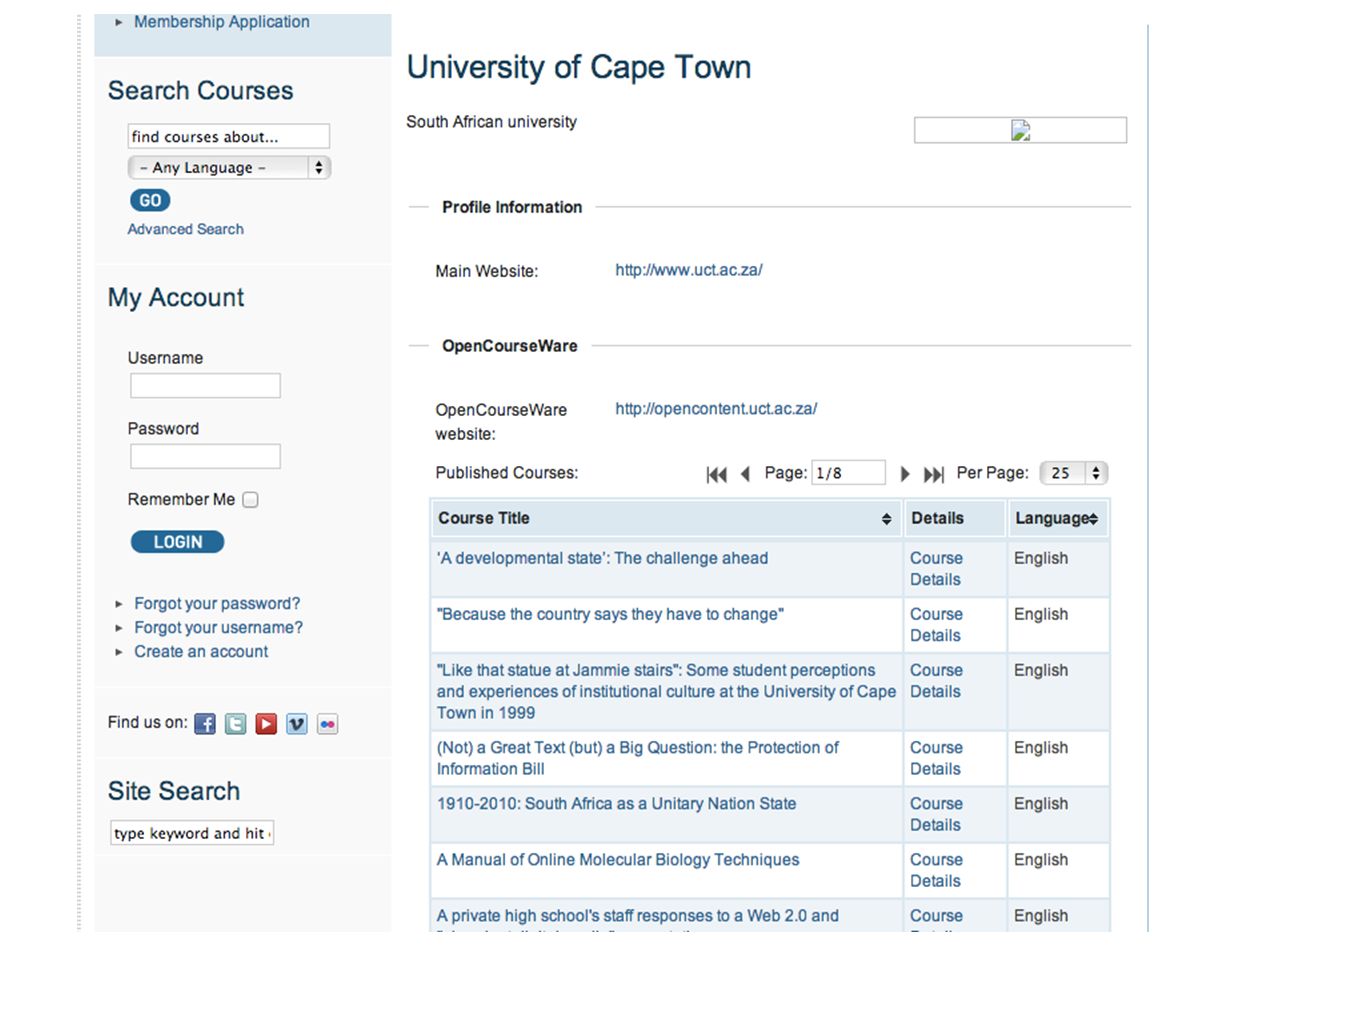
Task: Open Protection of Information Bill course title
Action: [x=638, y=758]
